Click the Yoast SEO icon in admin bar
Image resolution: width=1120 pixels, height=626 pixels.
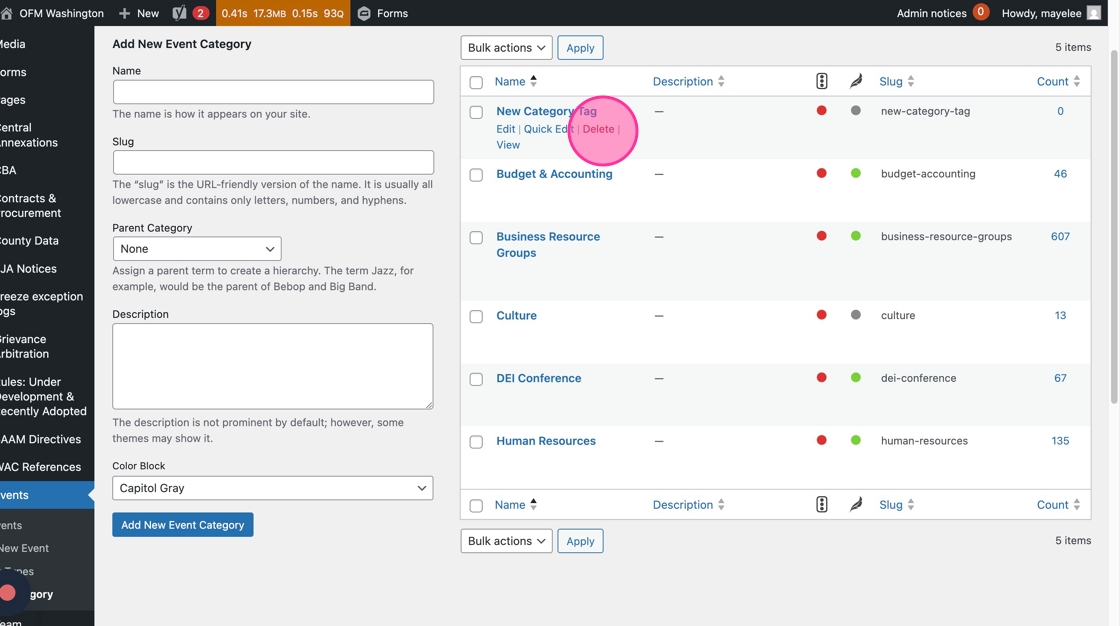click(179, 13)
